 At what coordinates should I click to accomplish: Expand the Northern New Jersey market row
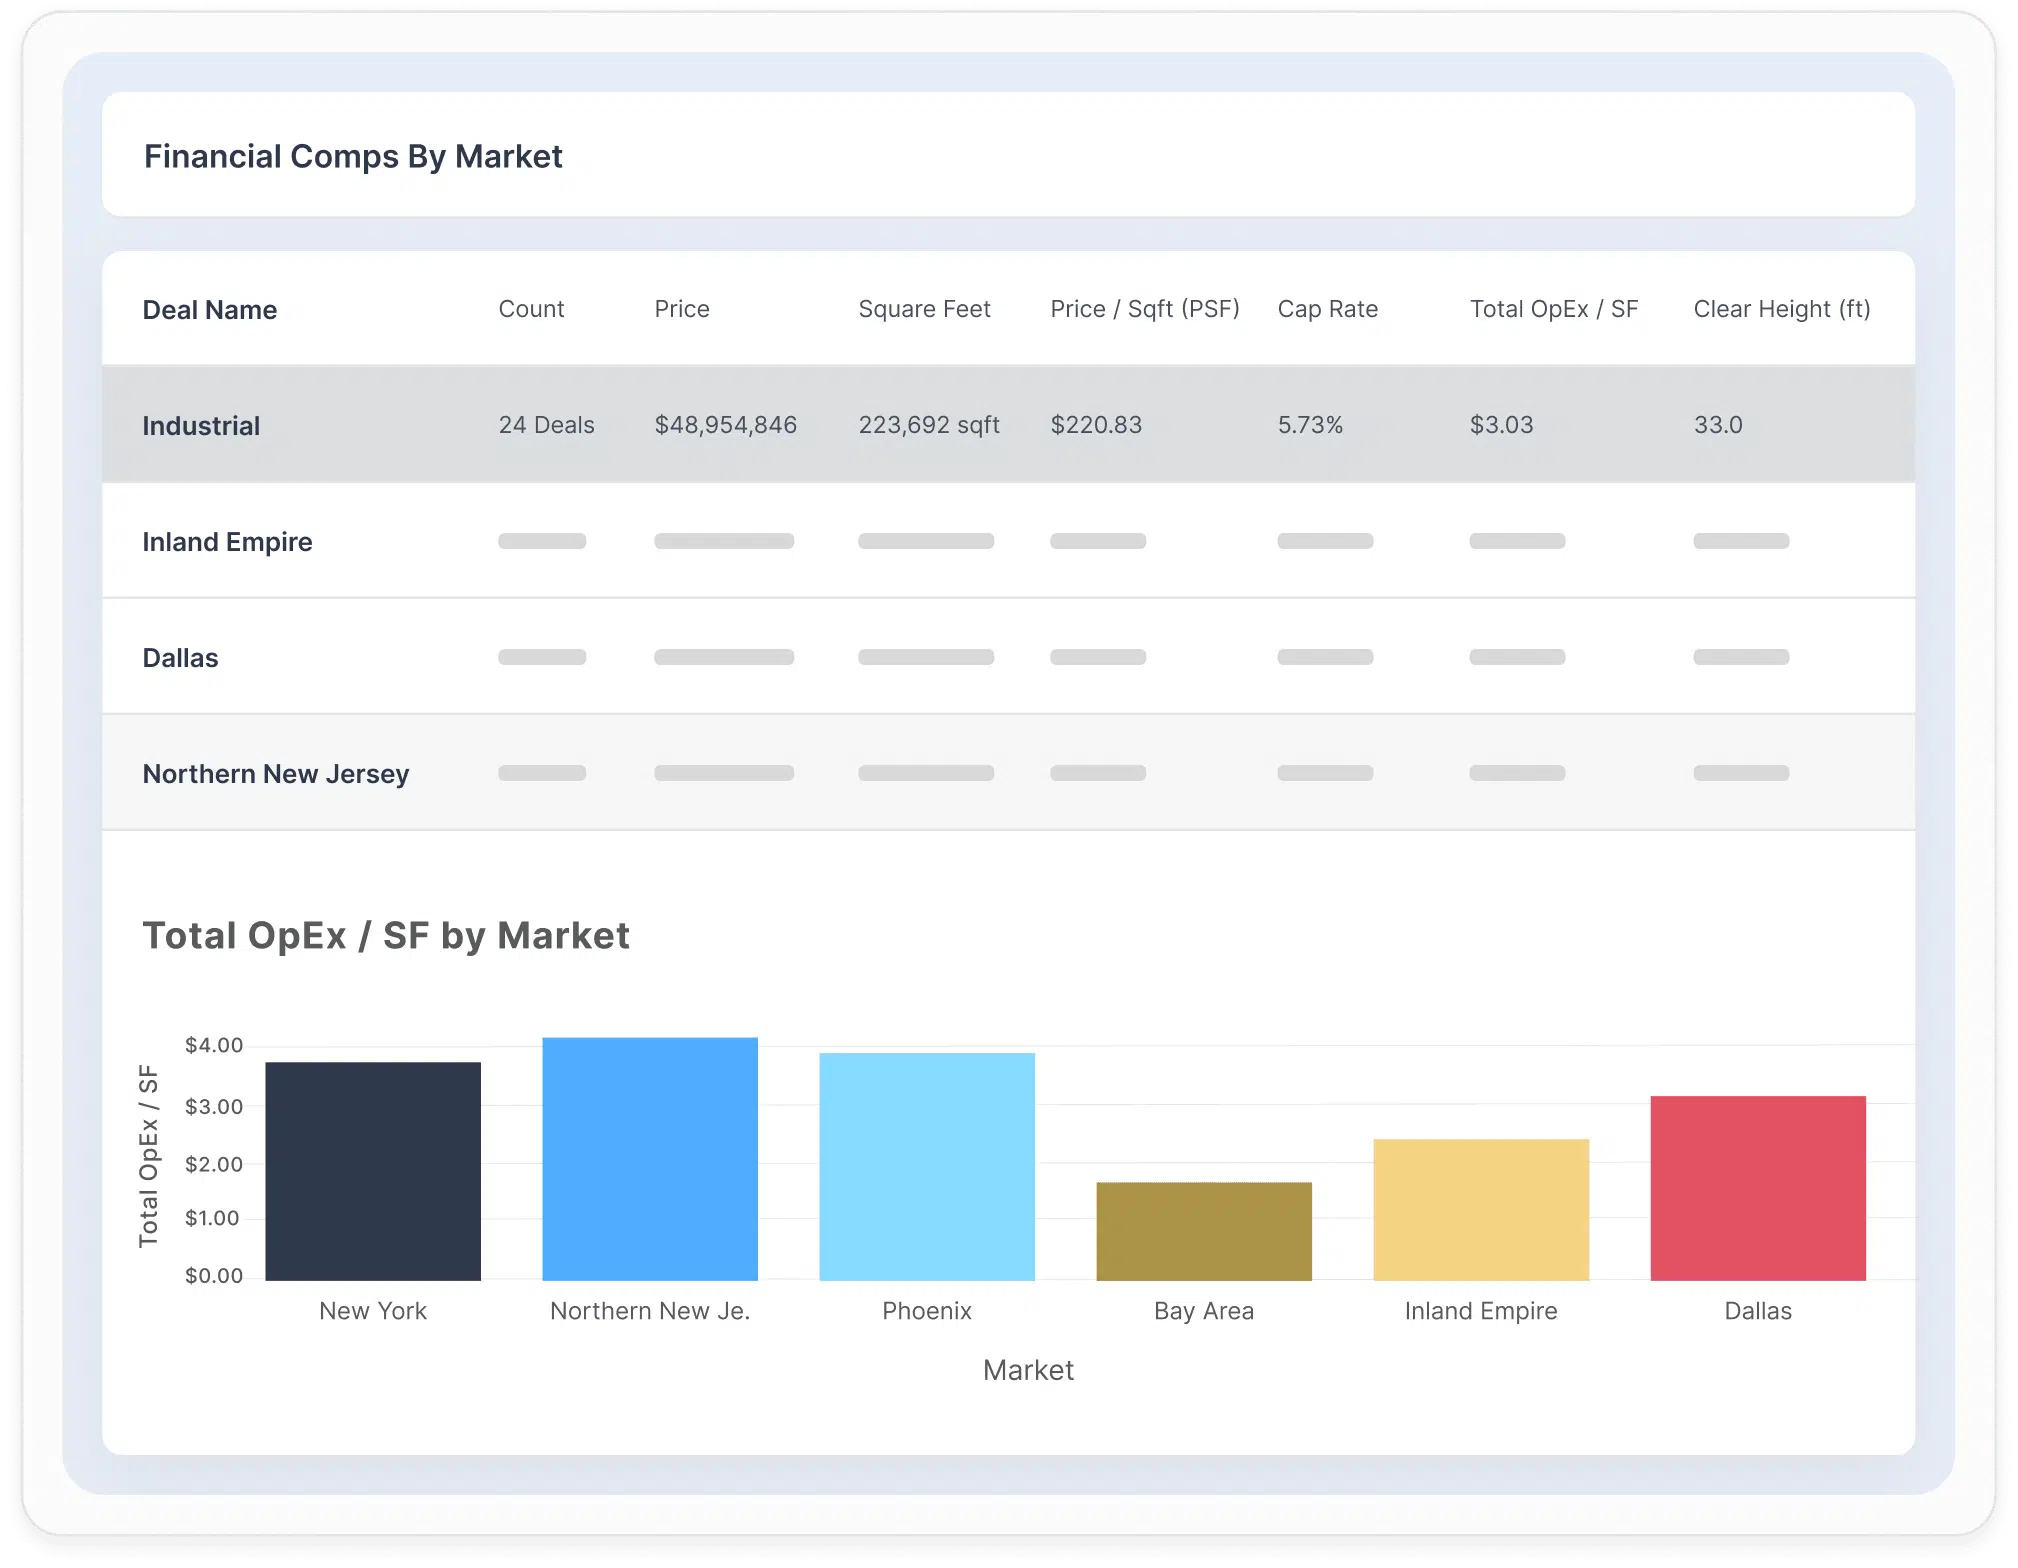point(276,773)
